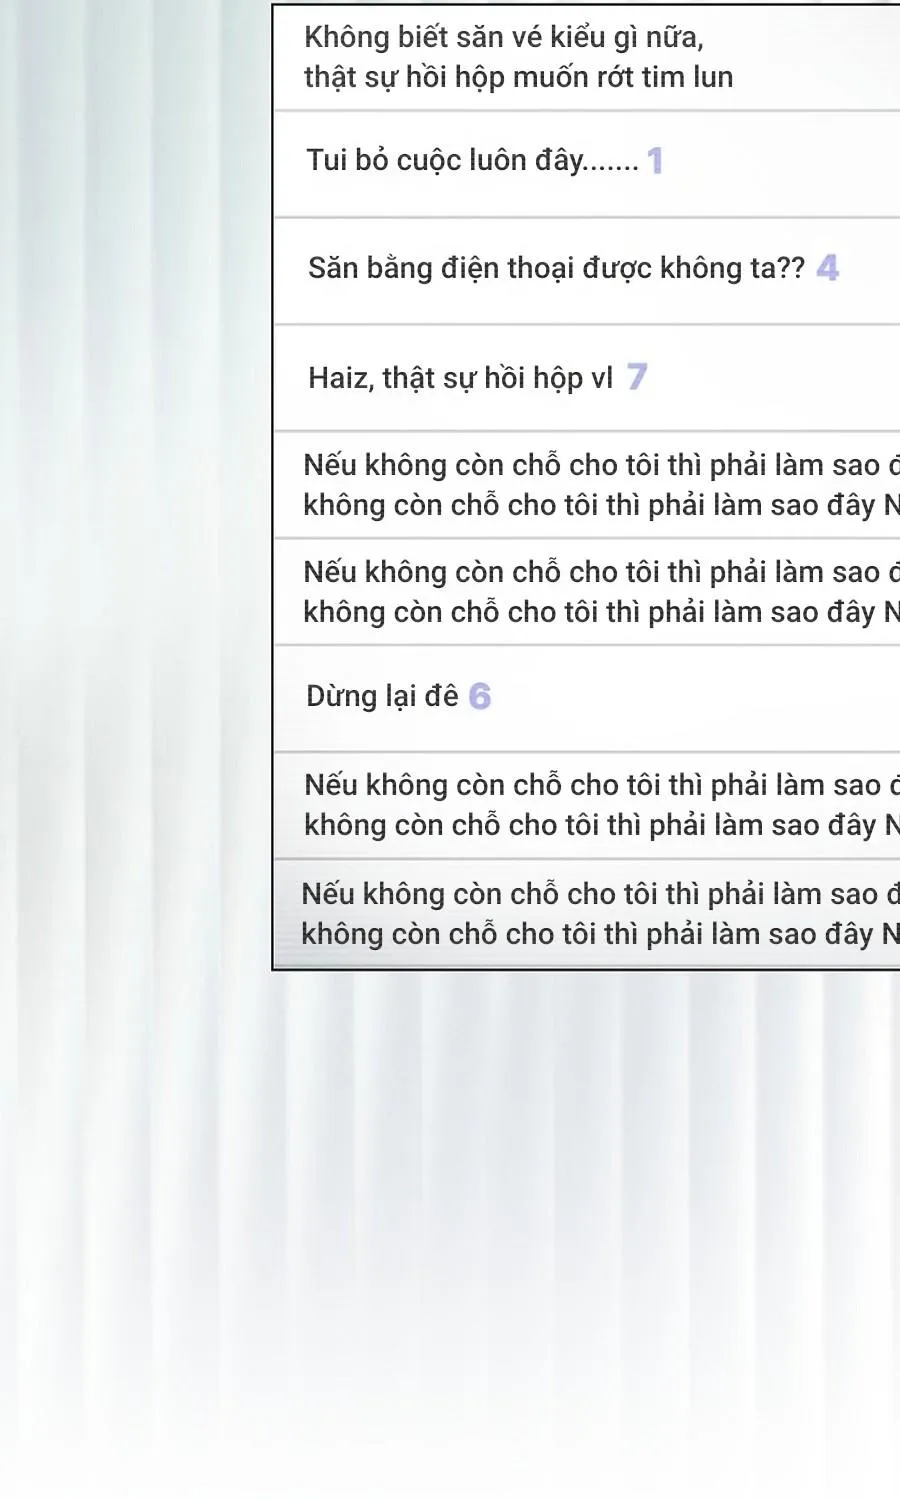Viewport: 900px width, 1500px height.
Task: Open the post "Haiz, thật sự hồi hộp vl"
Action: pos(587,378)
